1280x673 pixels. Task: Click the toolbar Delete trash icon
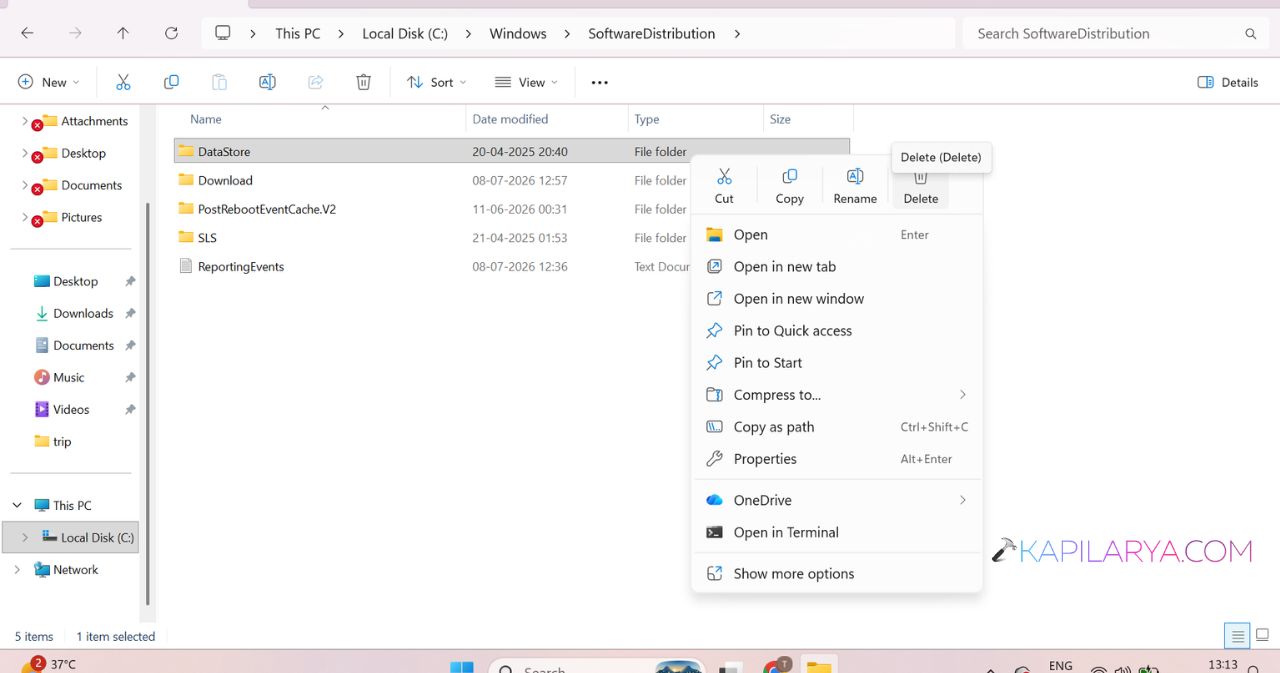point(364,82)
